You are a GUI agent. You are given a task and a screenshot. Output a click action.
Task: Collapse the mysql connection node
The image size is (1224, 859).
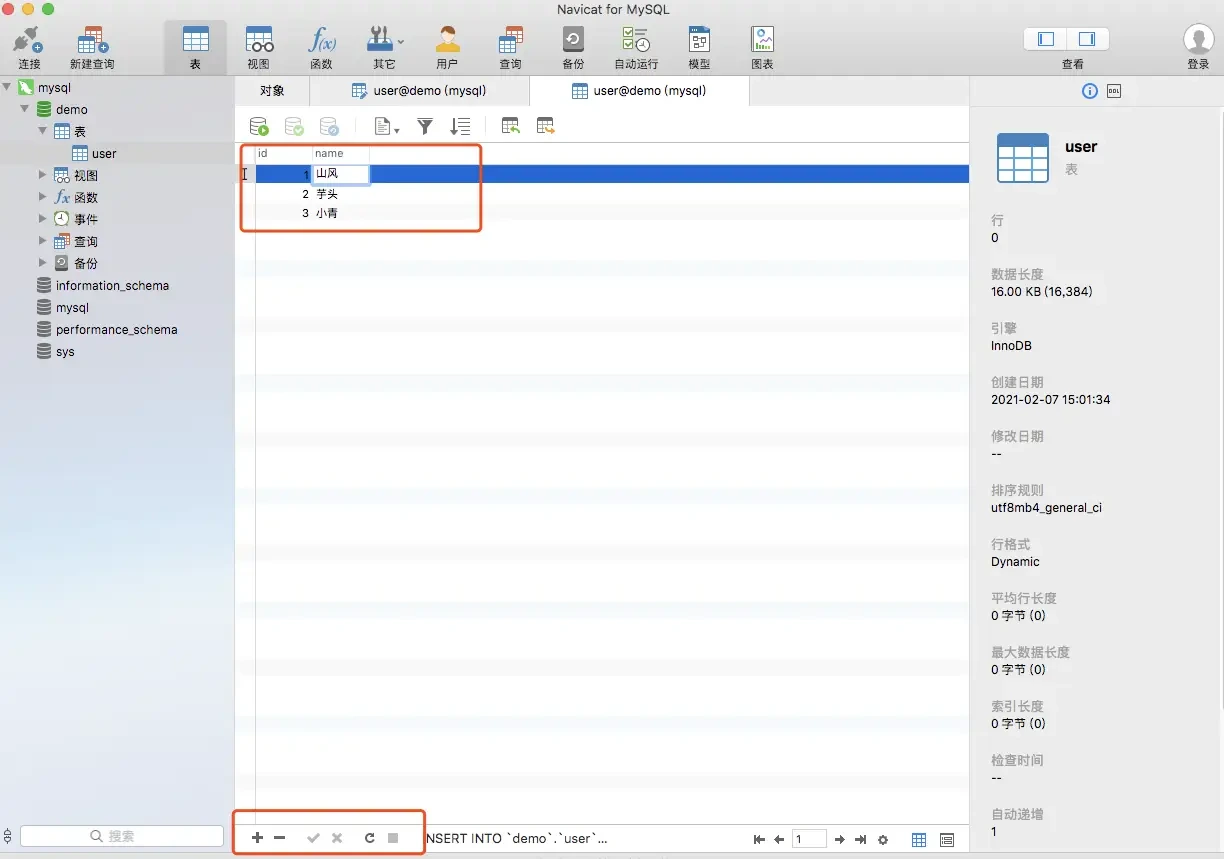7,87
